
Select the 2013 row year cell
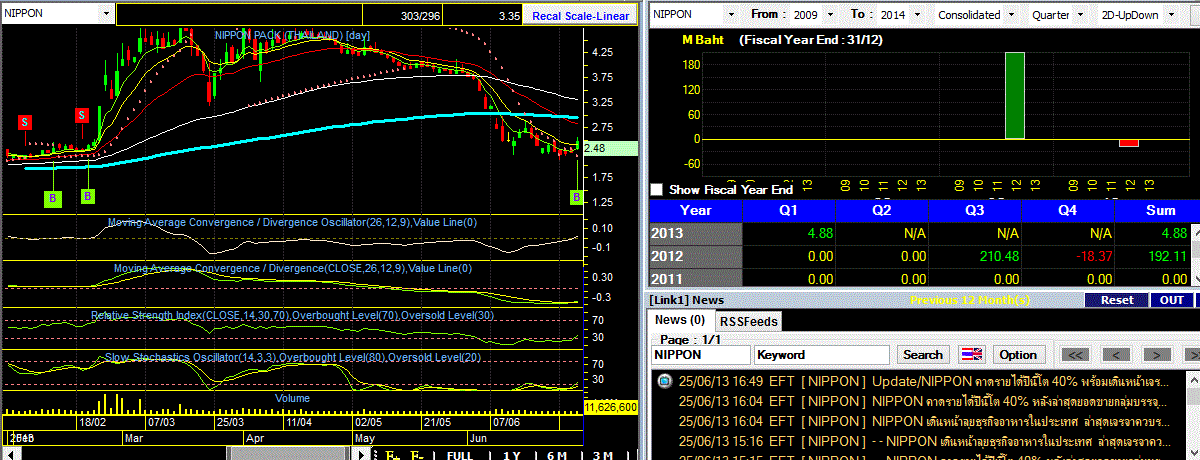click(x=696, y=233)
